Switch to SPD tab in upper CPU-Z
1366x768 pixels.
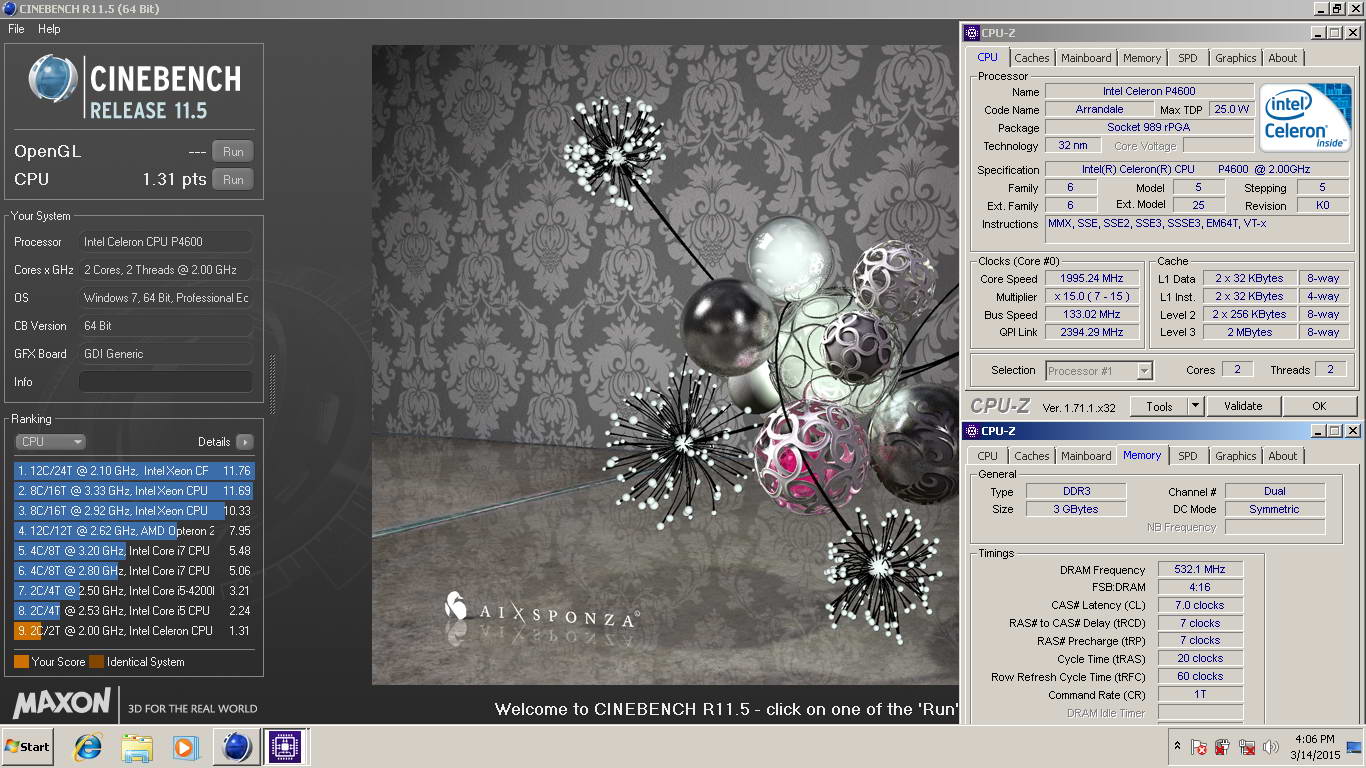tap(1188, 58)
